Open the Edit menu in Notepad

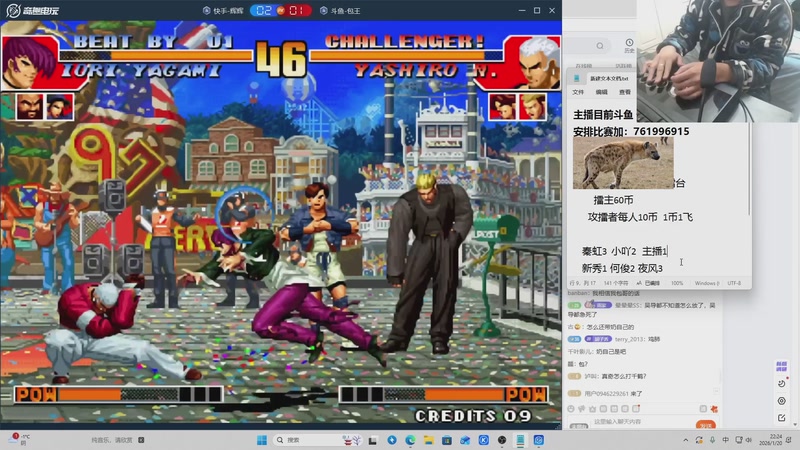tap(602, 92)
